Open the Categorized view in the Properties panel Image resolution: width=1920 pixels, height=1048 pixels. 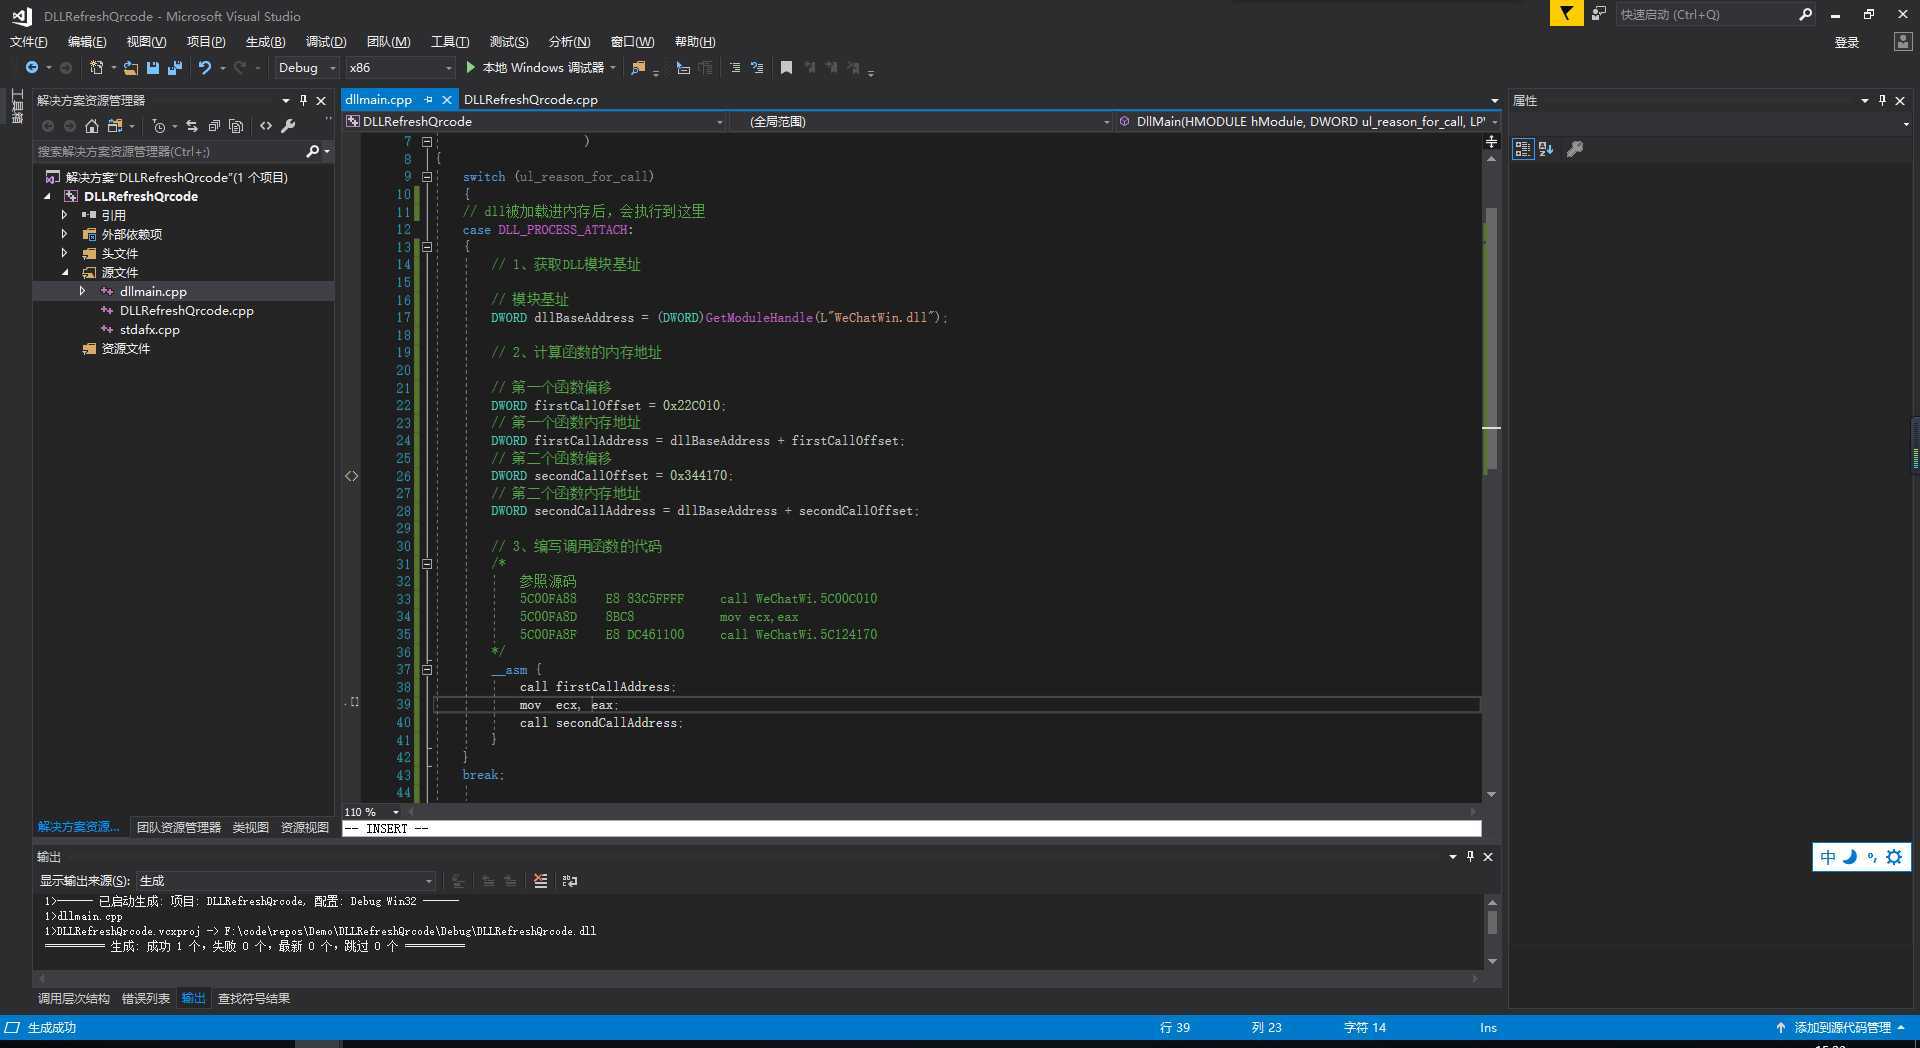(1522, 149)
